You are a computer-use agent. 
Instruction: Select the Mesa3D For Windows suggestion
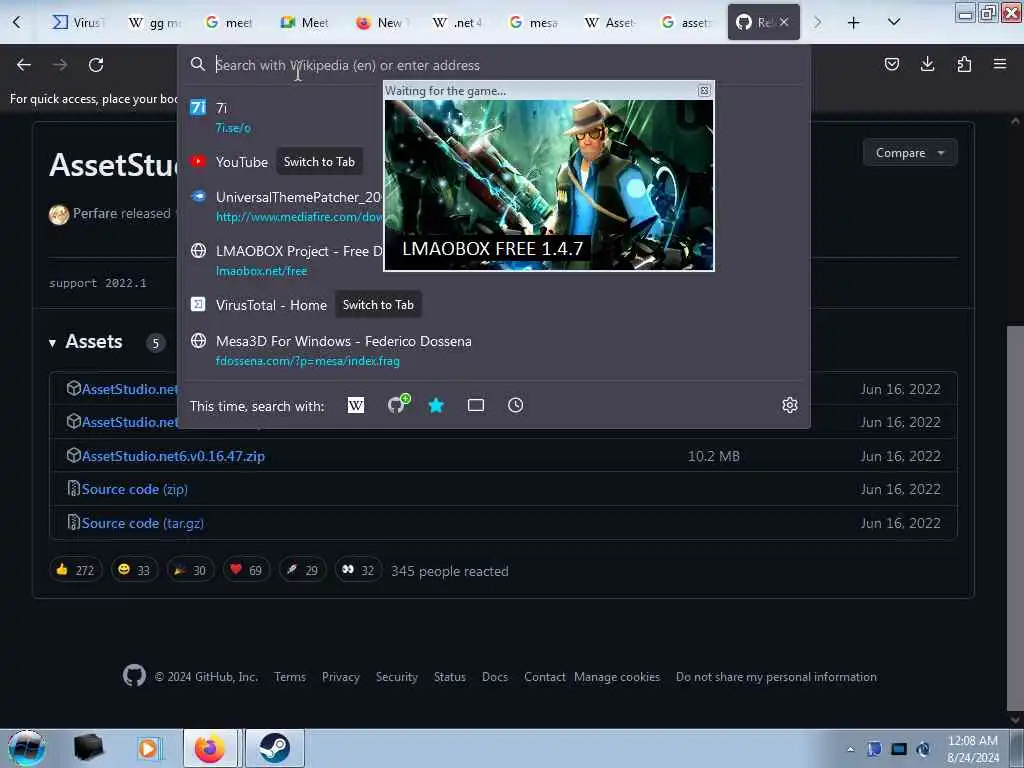pyautogui.click(x=494, y=351)
